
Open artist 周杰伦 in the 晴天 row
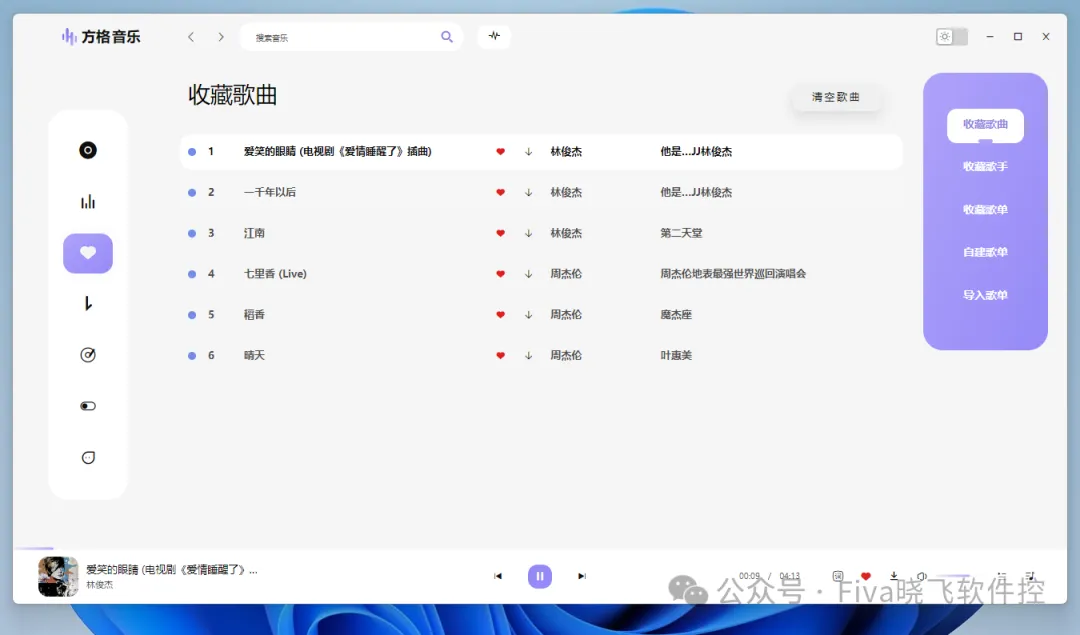566,355
